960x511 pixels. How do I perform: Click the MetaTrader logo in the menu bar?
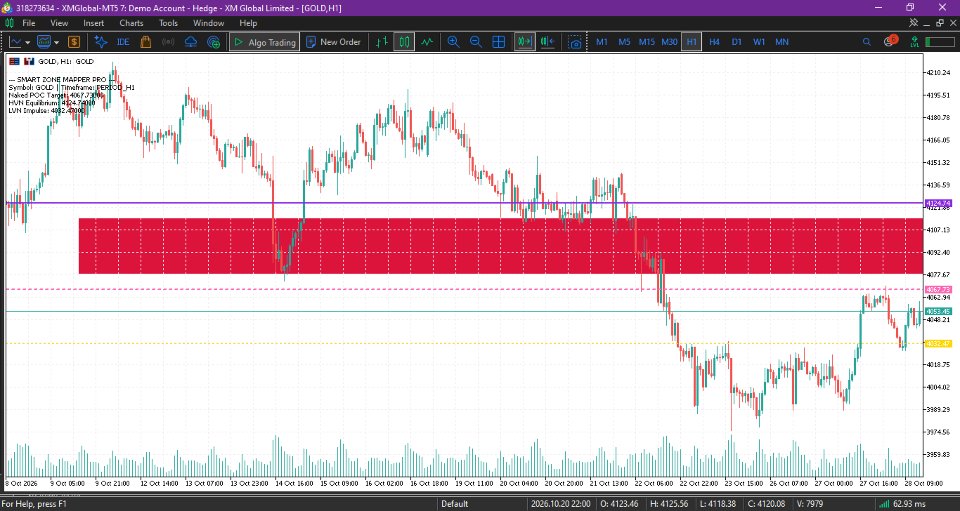click(9, 23)
